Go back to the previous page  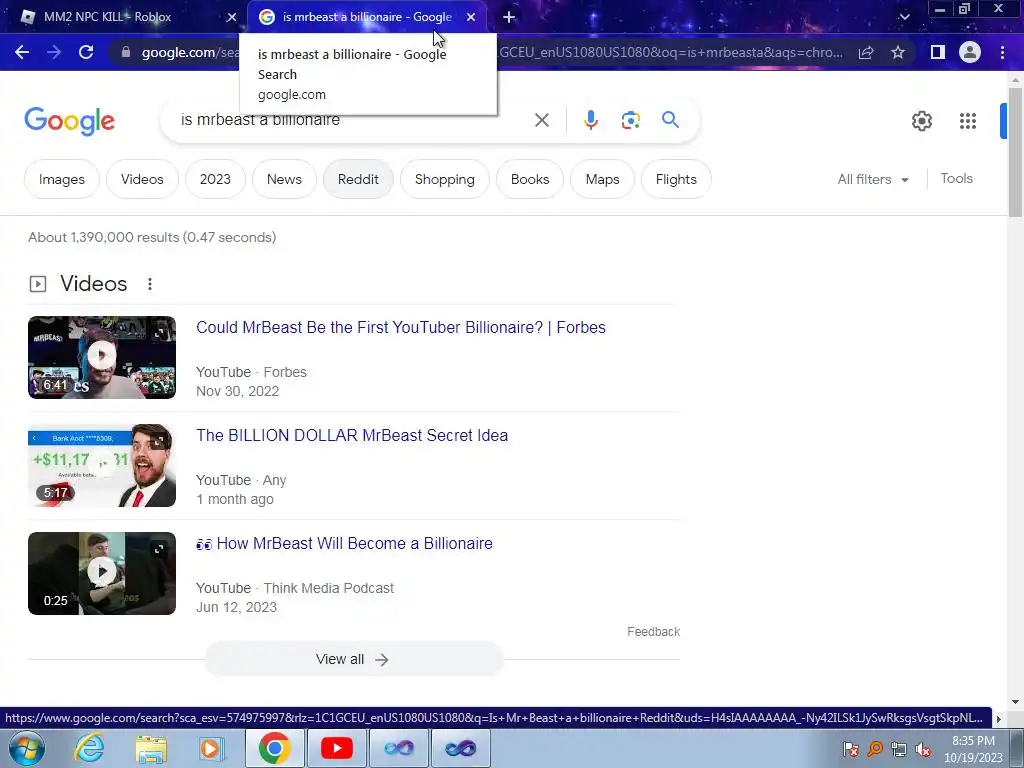pos(22,52)
